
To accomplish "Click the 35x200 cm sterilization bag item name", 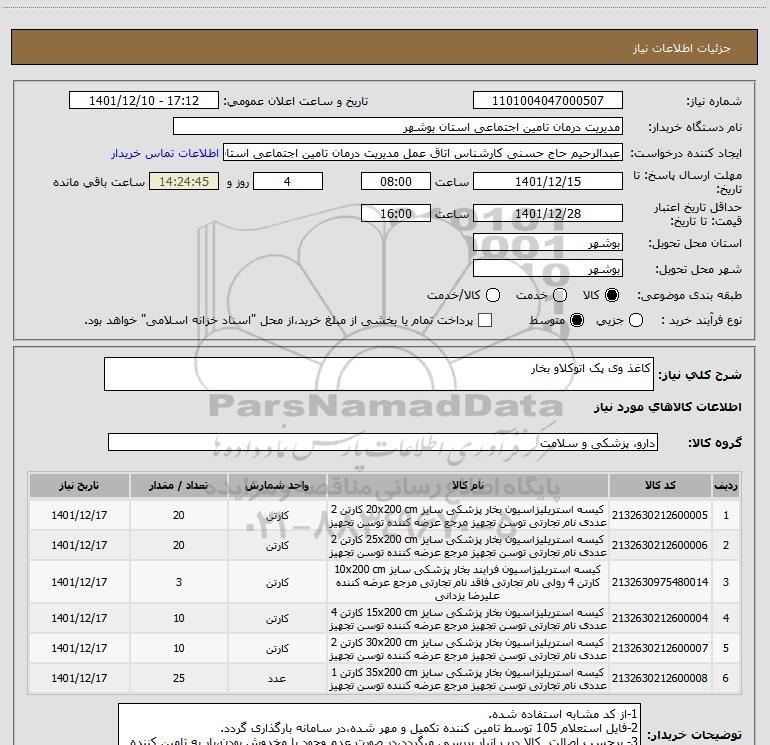I will (468, 679).
